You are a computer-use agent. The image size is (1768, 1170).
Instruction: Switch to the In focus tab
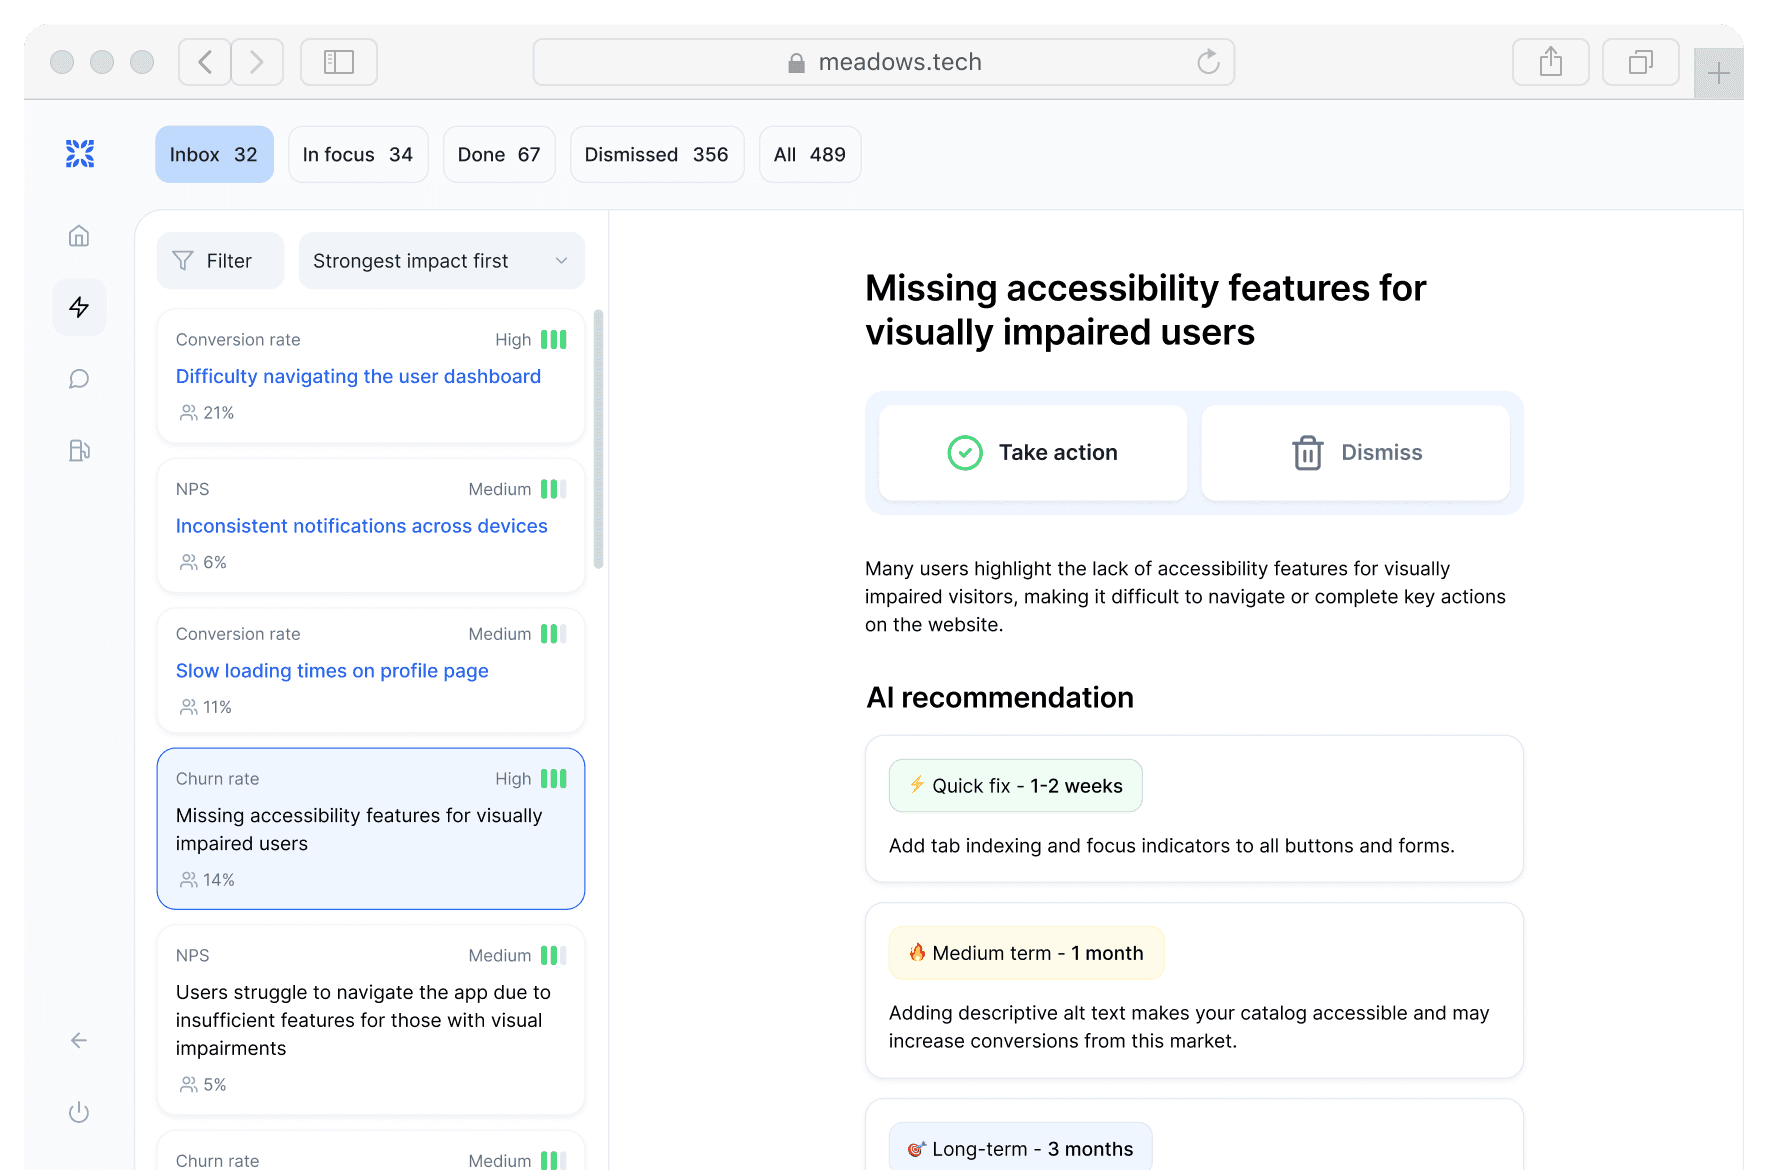coord(358,155)
